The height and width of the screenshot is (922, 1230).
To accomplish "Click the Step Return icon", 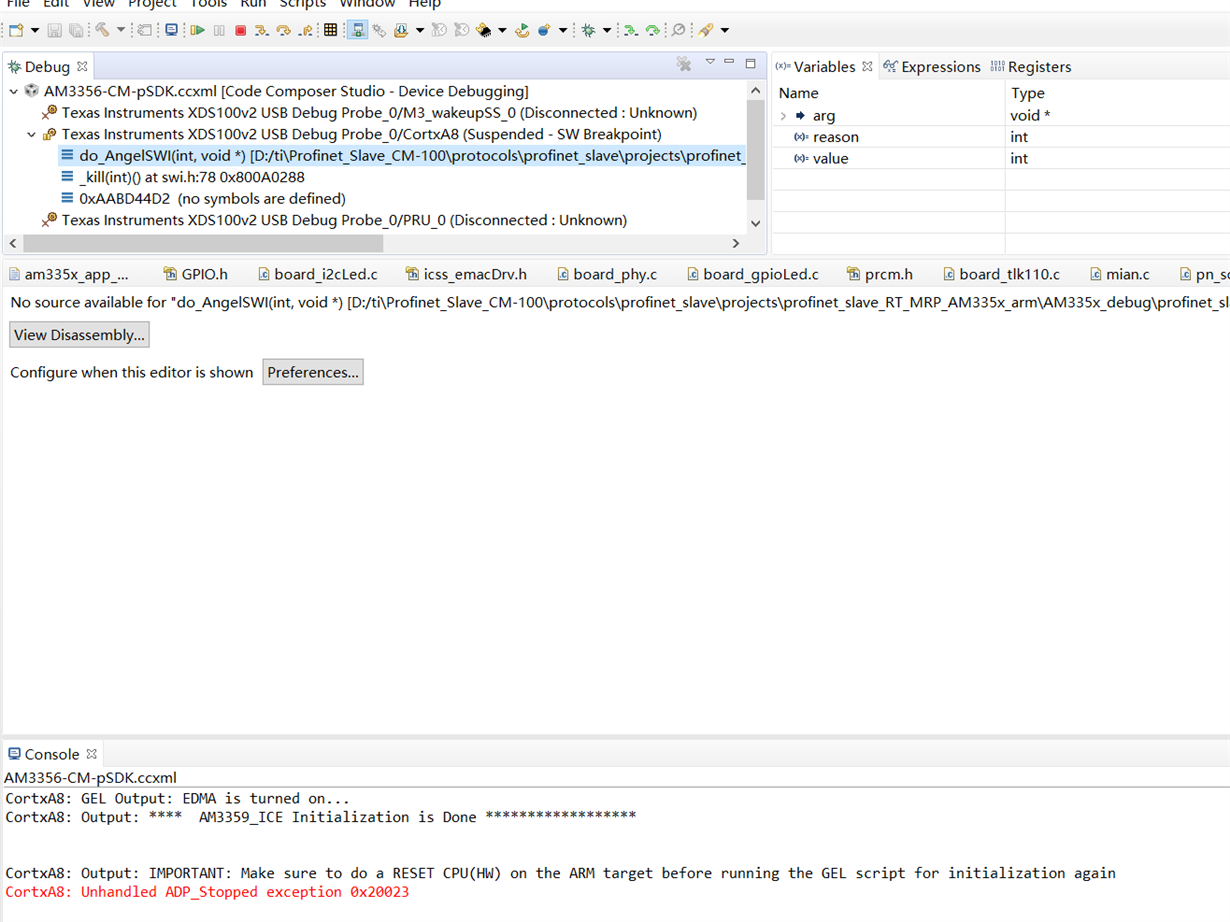I will tap(306, 30).
